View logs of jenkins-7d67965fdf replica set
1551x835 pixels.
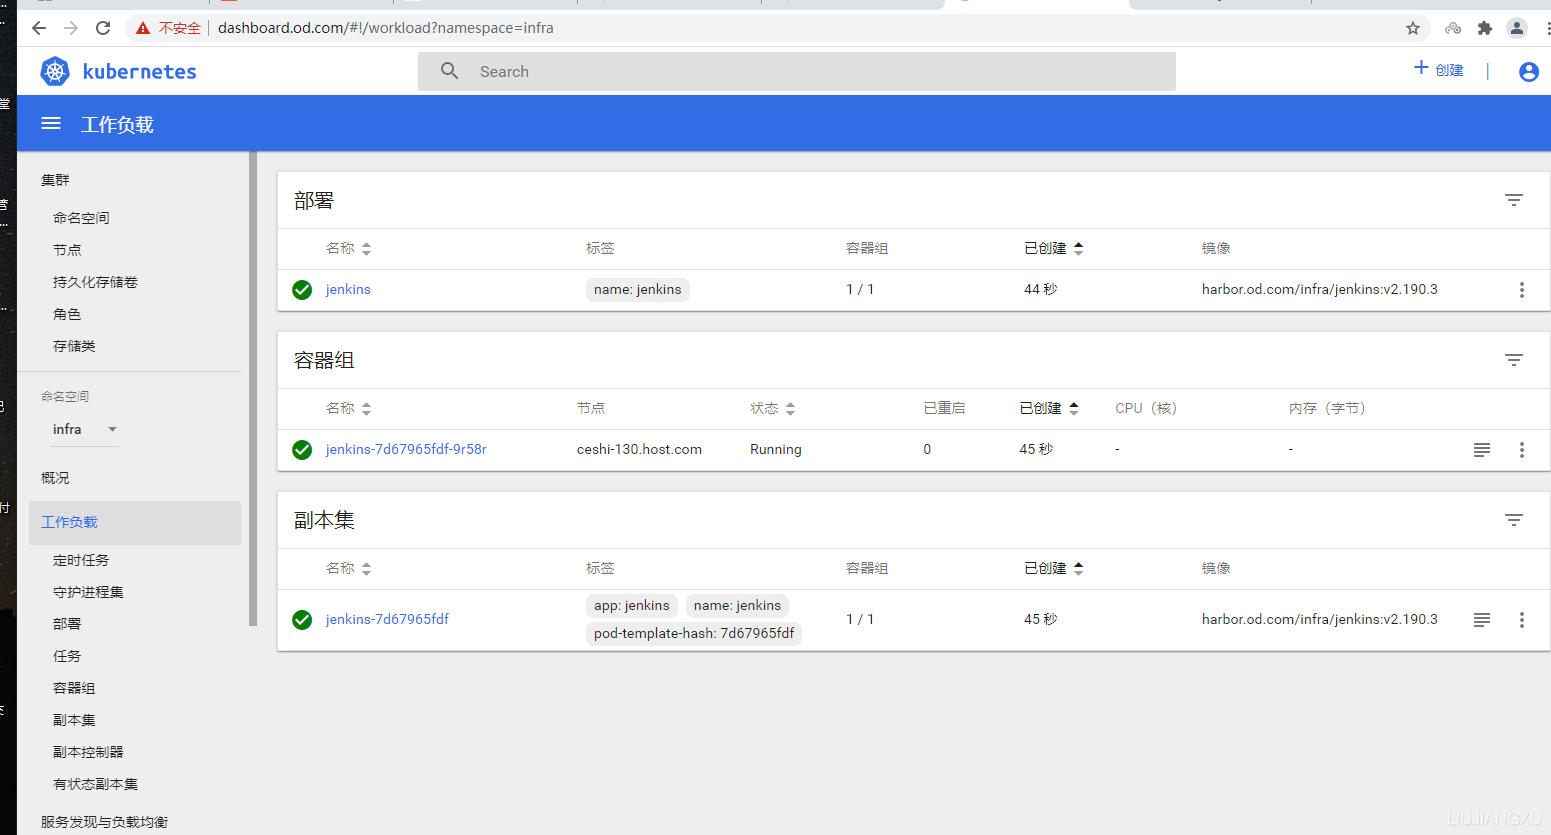click(x=1482, y=620)
